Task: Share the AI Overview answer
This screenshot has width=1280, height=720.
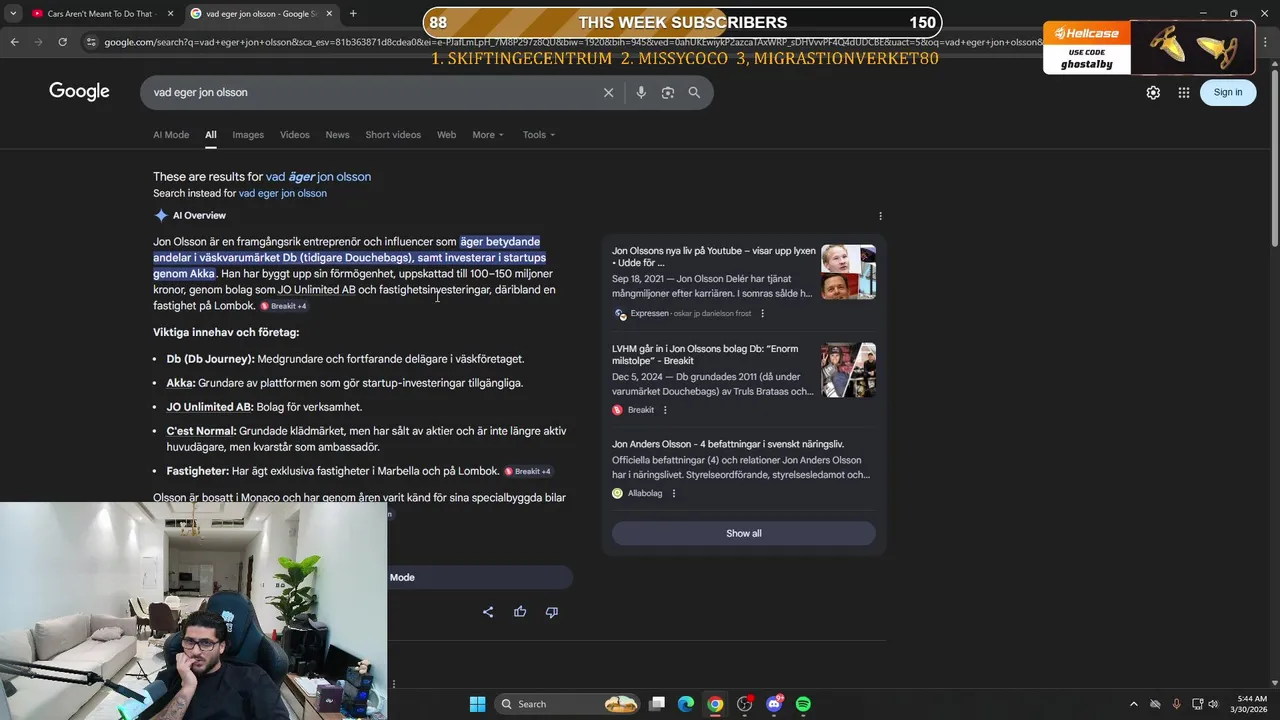Action: pos(488,612)
